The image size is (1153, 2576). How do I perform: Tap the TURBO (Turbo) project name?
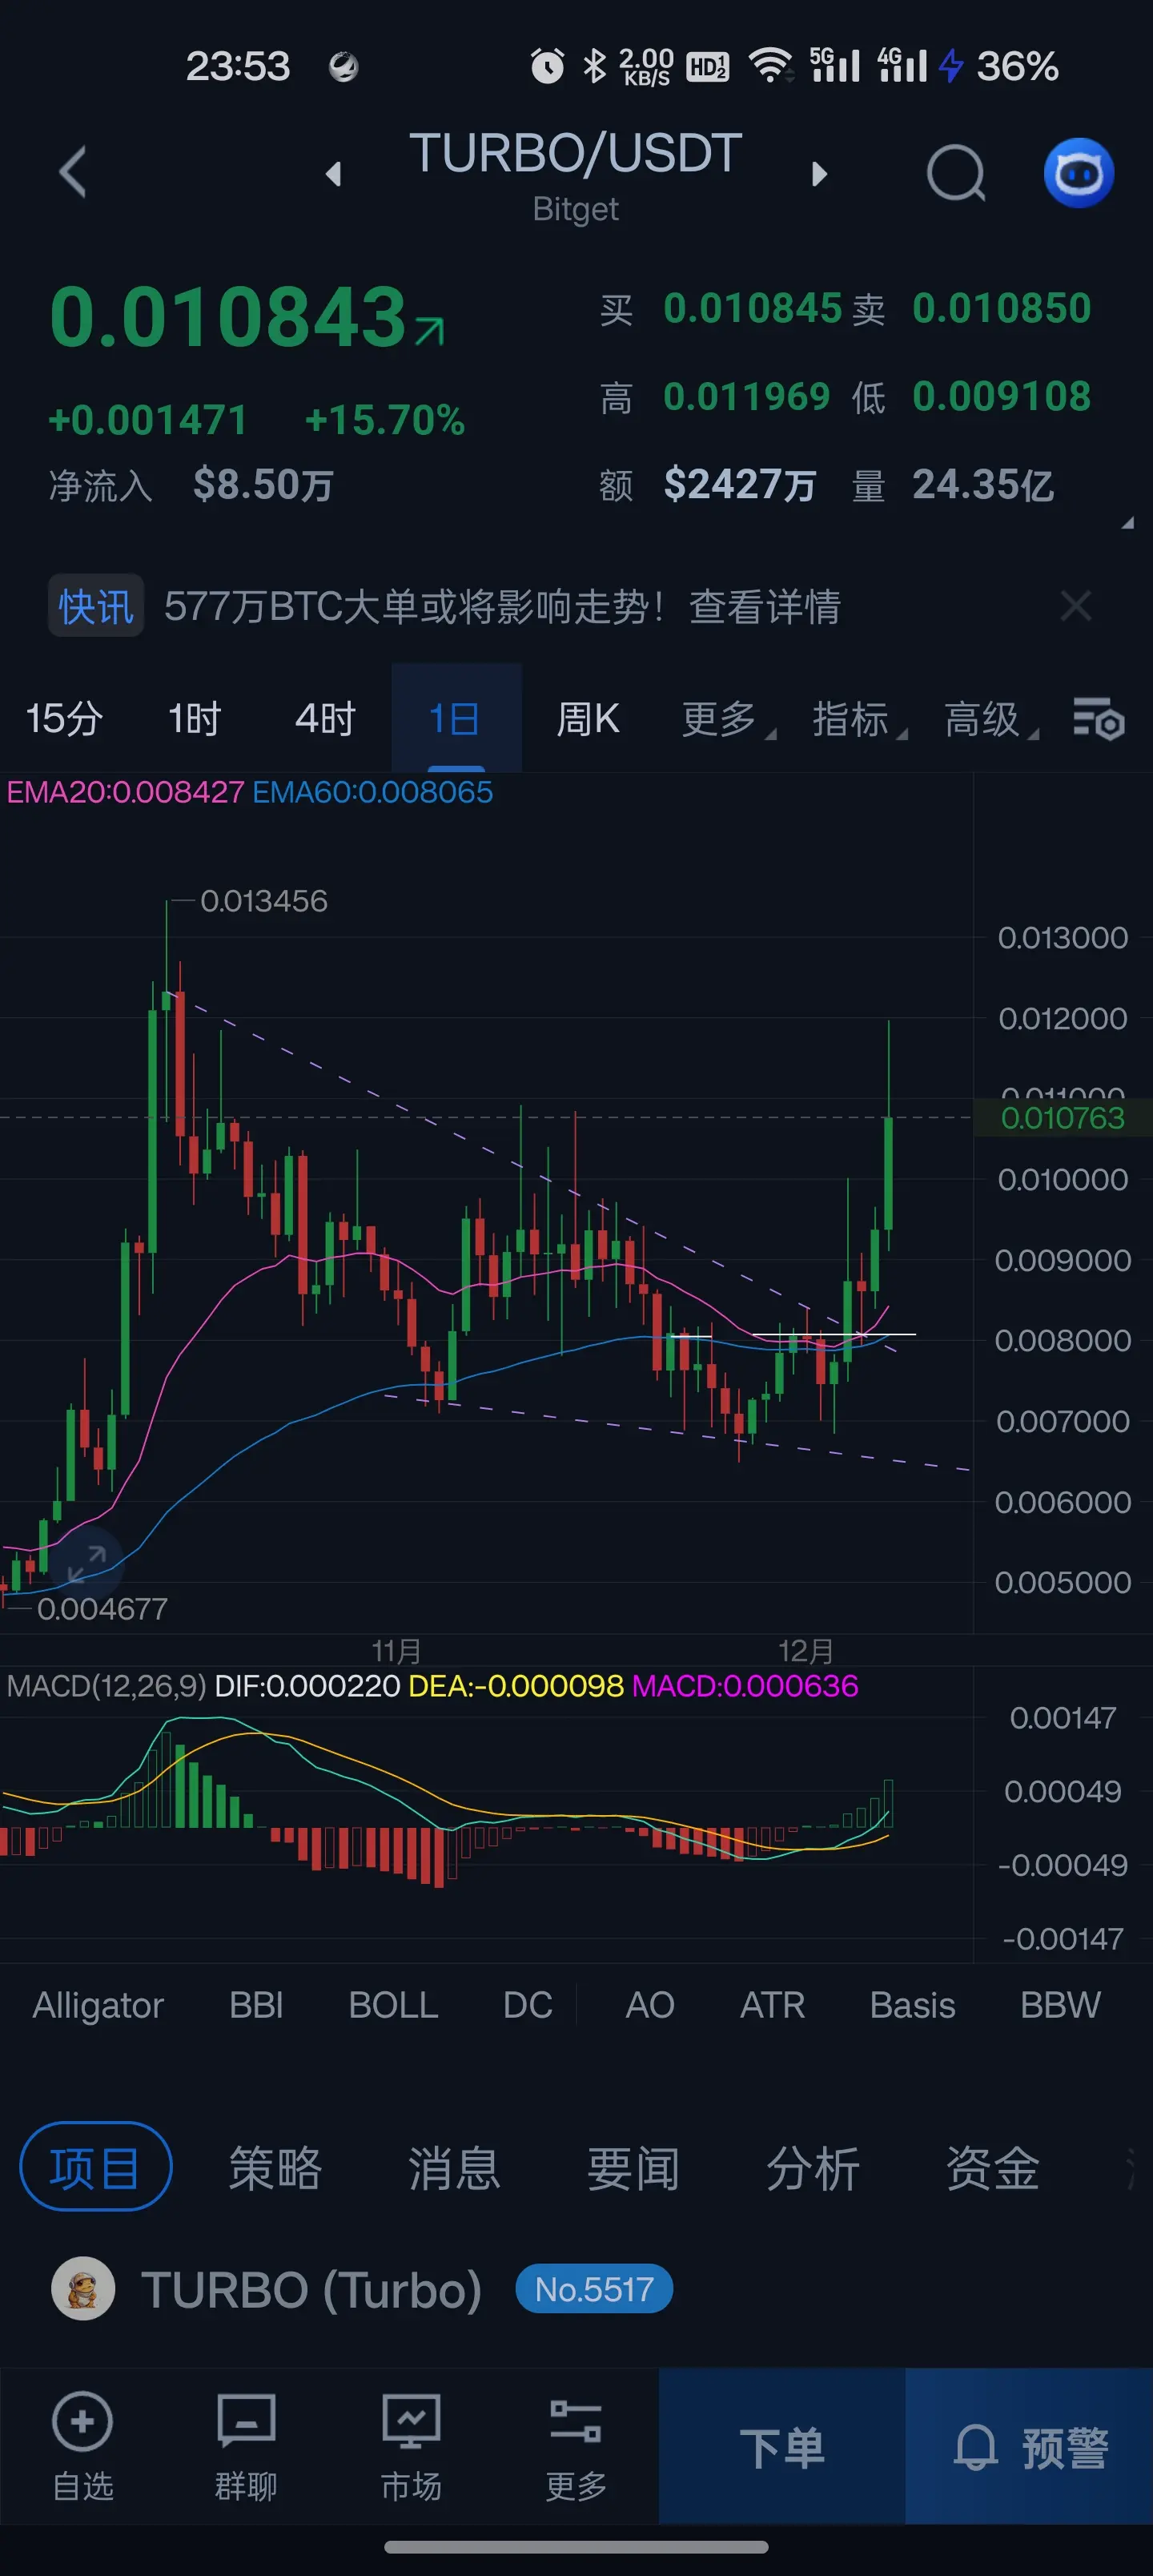tap(311, 2289)
